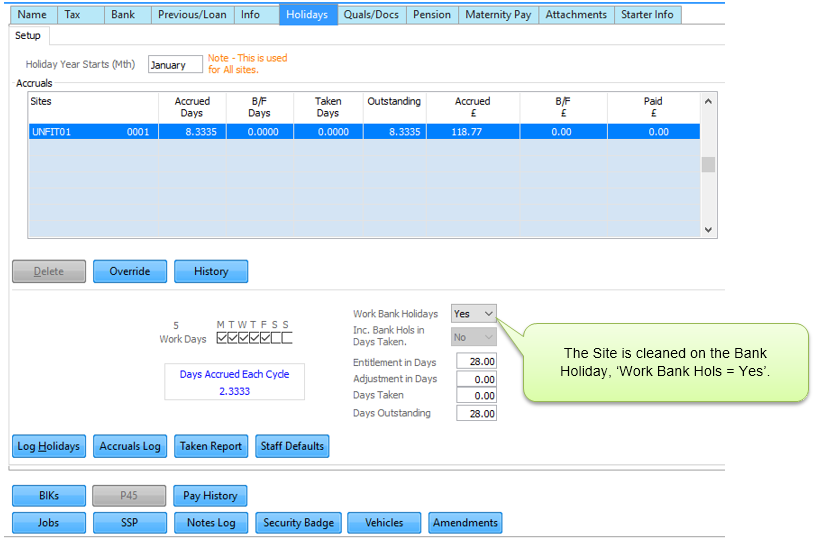
Task: Select the Holidays tab
Action: [308, 15]
